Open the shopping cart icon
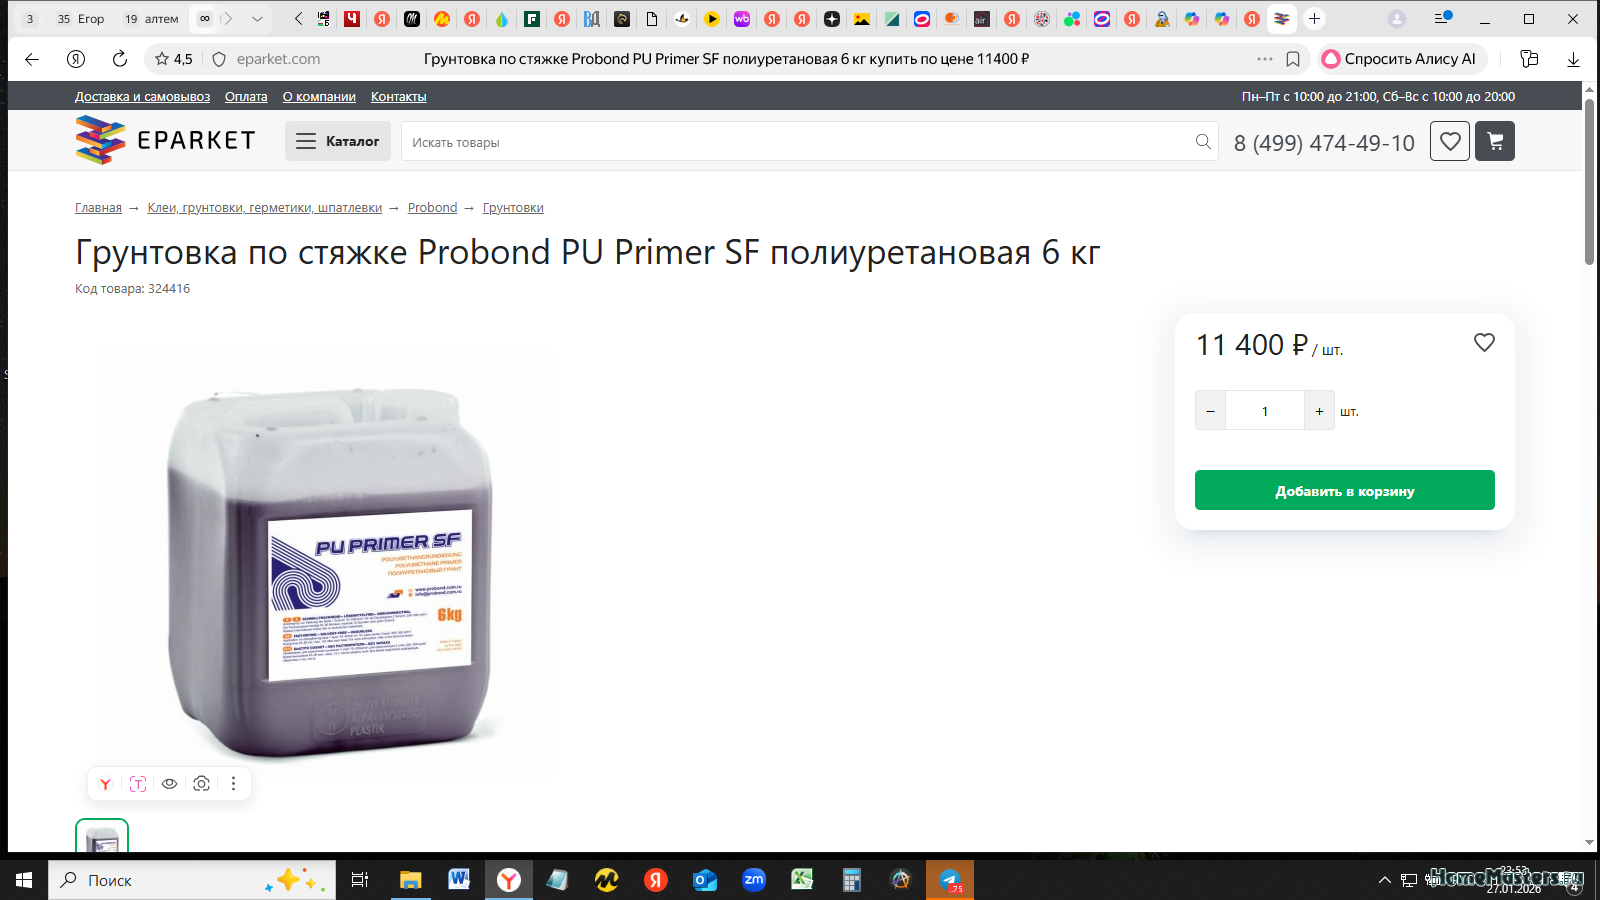 pos(1495,141)
